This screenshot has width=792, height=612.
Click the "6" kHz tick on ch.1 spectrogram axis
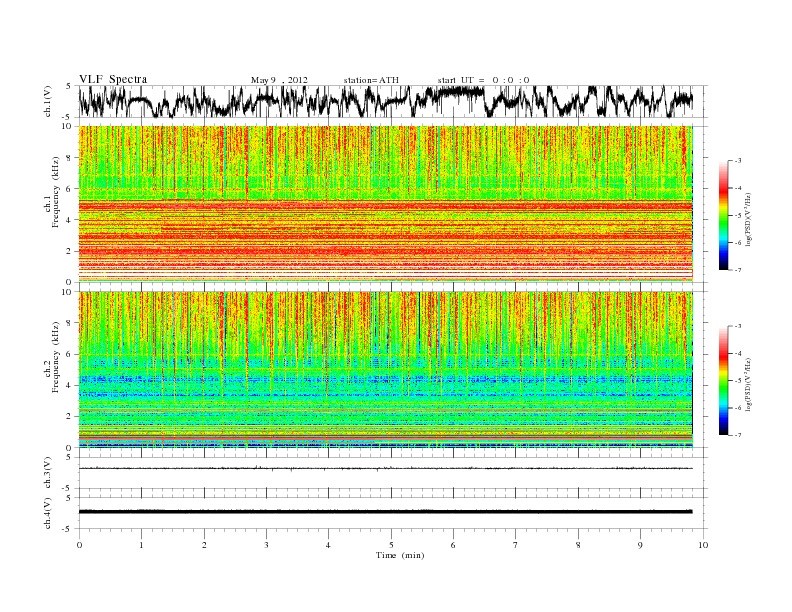click(x=70, y=188)
